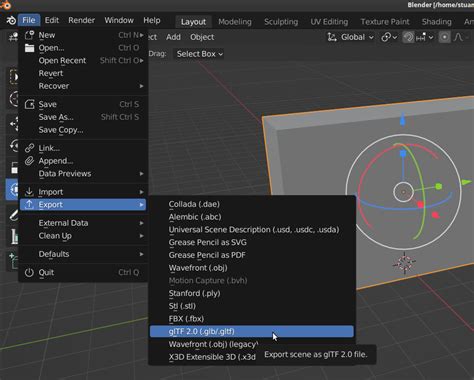Choose Save Copy... from File menu

pos(83,130)
